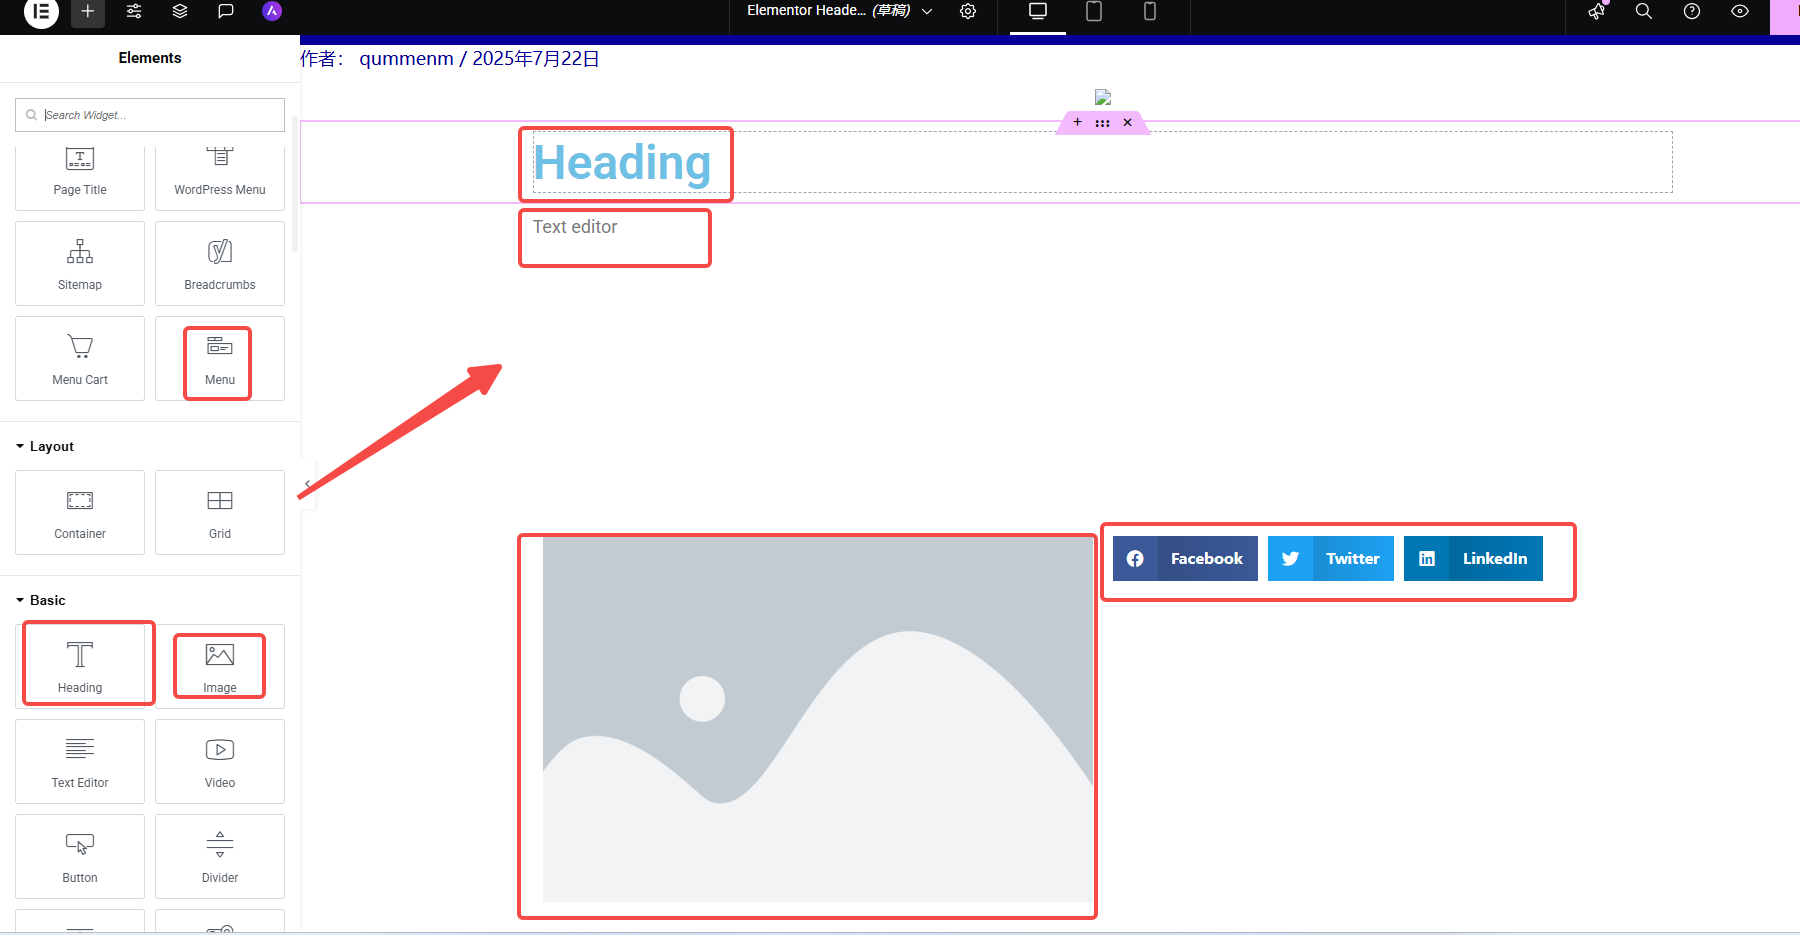Image resolution: width=1800 pixels, height=935 pixels.
Task: Open the Structure layers panel icon
Action: (x=180, y=12)
